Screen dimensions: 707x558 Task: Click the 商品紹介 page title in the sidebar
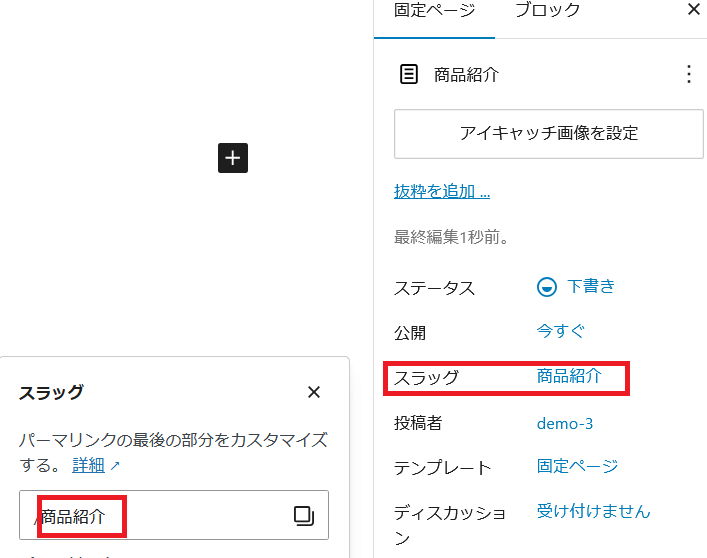coord(466,75)
